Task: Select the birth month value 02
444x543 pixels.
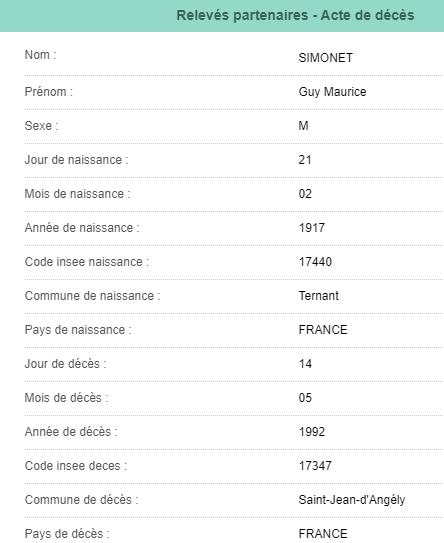Action: [x=305, y=194]
